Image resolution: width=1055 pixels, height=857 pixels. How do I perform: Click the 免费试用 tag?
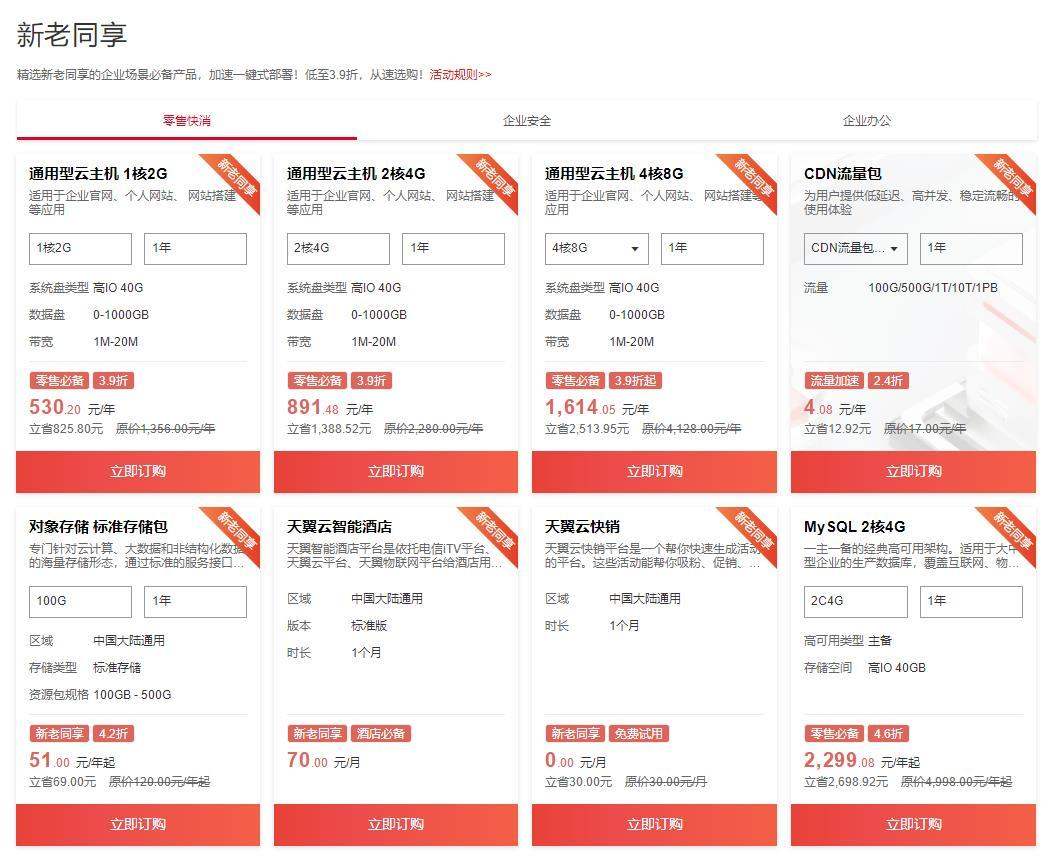(x=639, y=734)
